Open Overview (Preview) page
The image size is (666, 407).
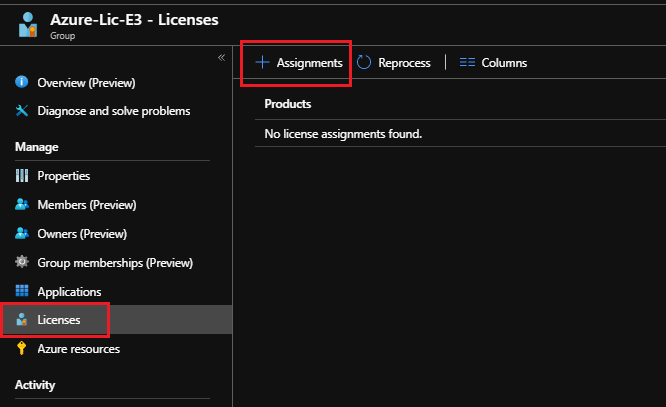(86, 82)
